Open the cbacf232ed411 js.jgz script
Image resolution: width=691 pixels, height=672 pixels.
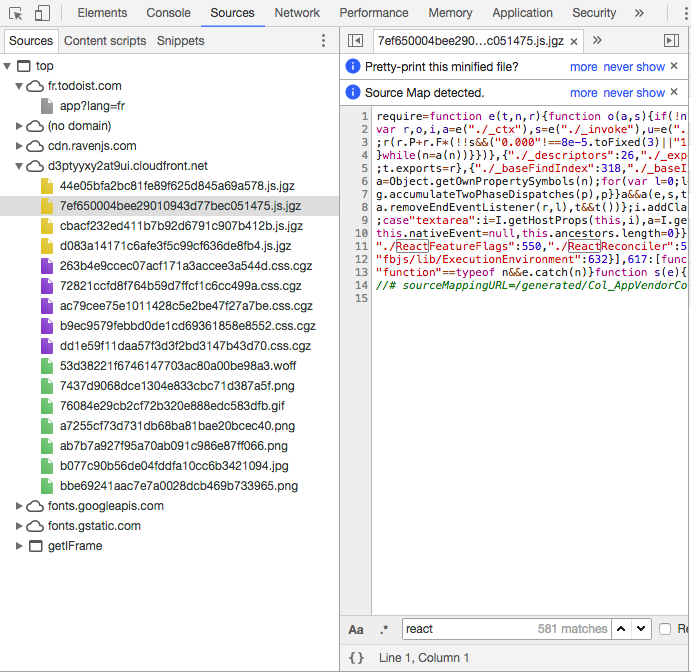[181, 226]
